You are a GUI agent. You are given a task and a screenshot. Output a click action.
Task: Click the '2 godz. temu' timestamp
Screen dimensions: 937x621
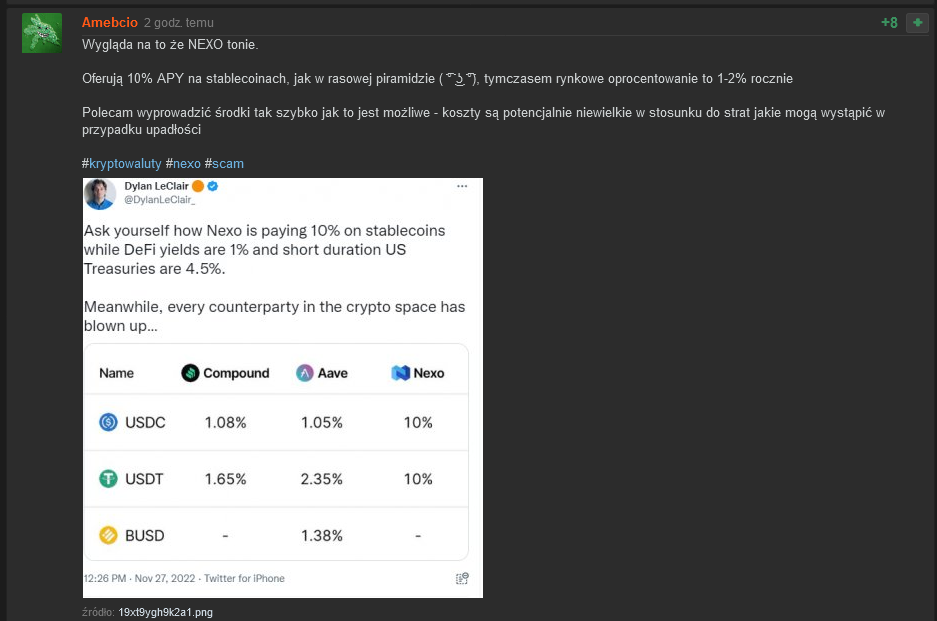pyautogui.click(x=178, y=23)
